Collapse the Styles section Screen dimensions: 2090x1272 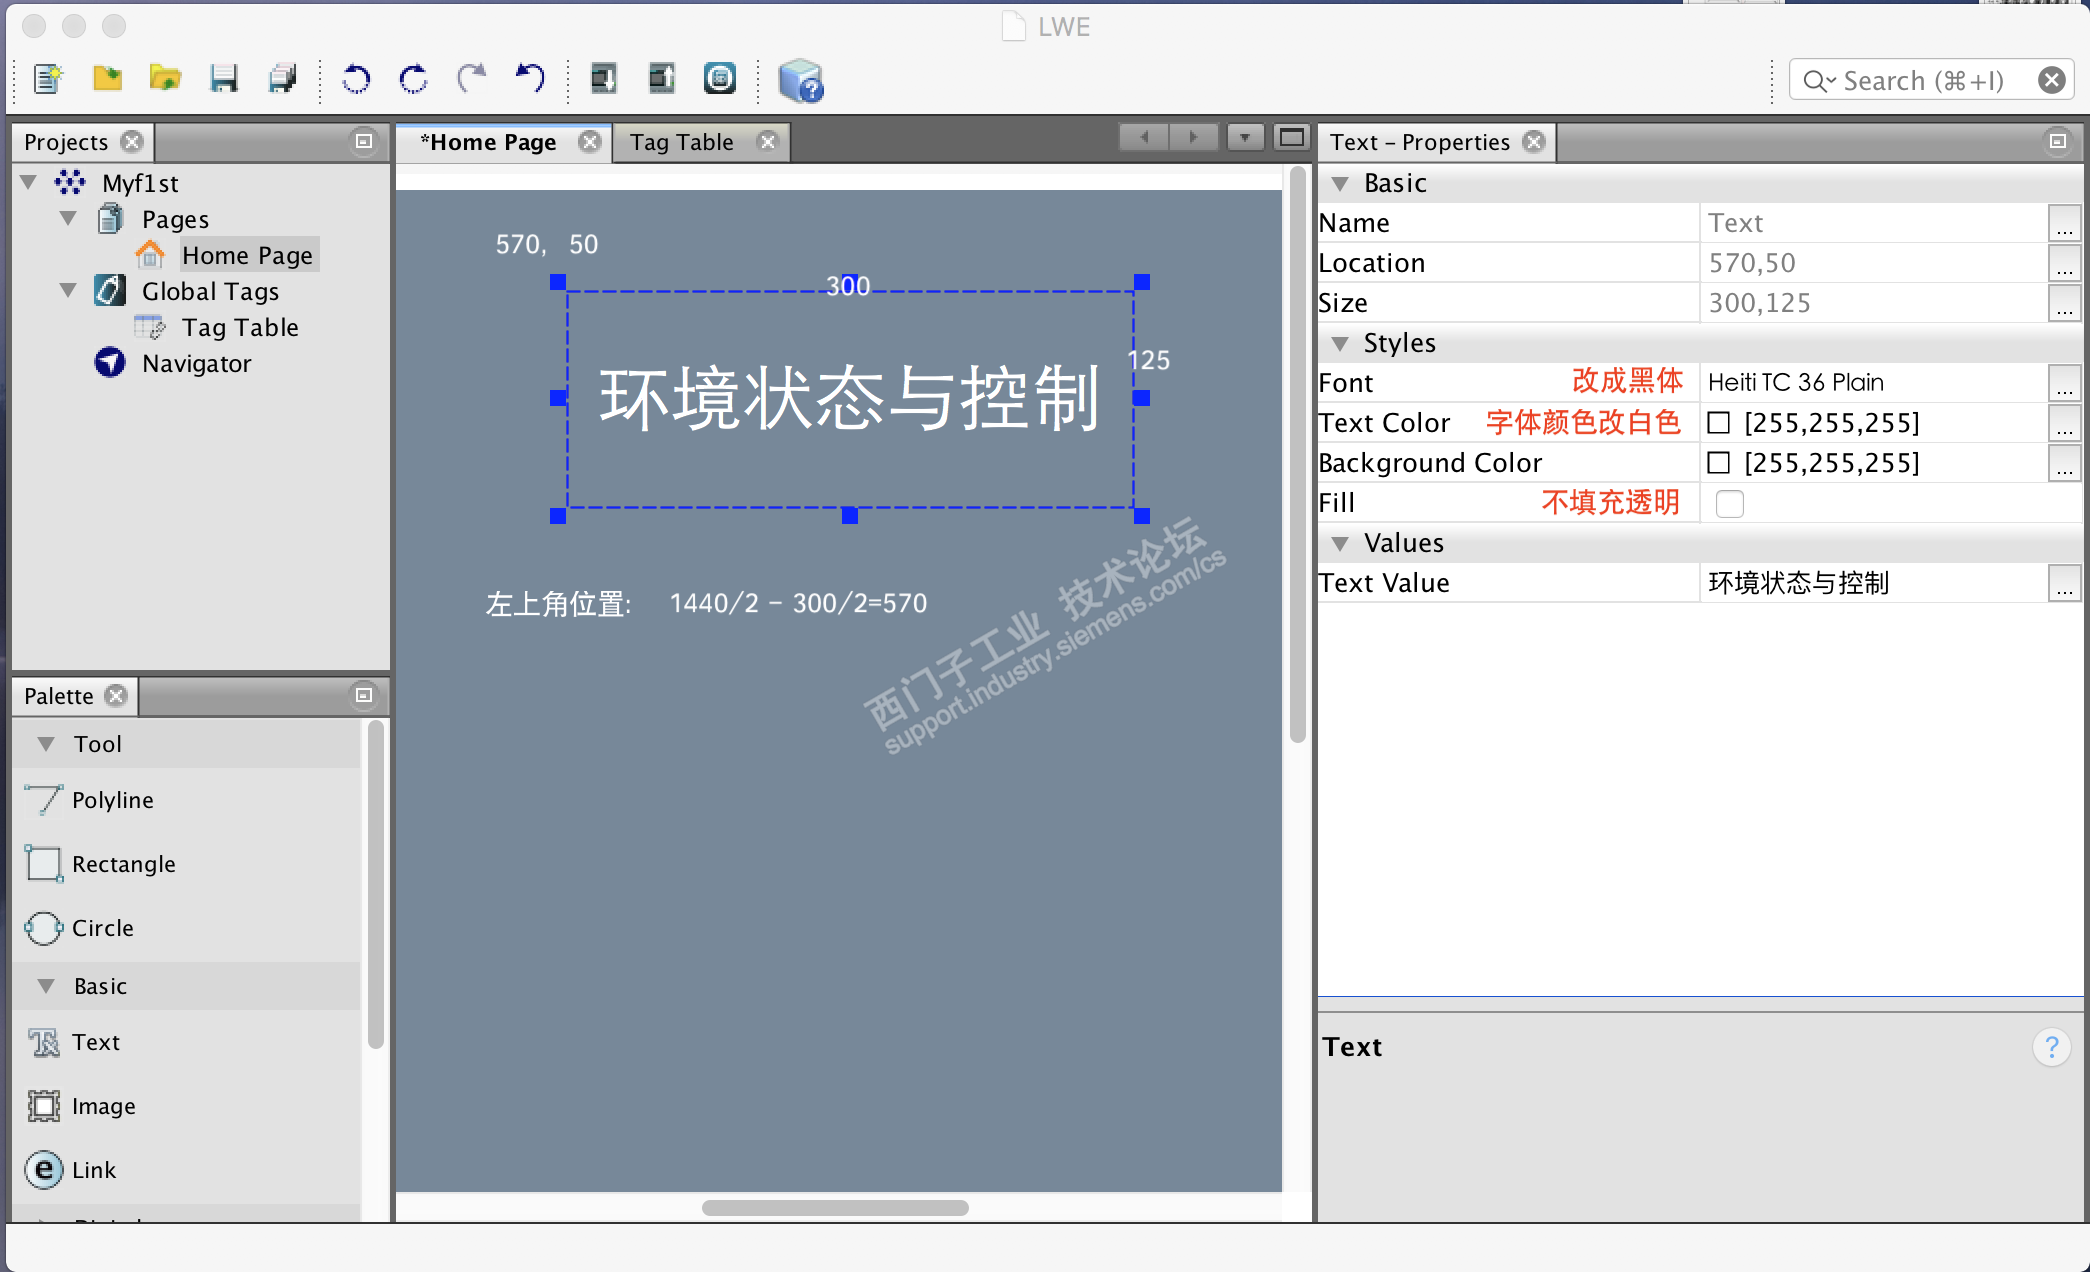pos(1340,344)
